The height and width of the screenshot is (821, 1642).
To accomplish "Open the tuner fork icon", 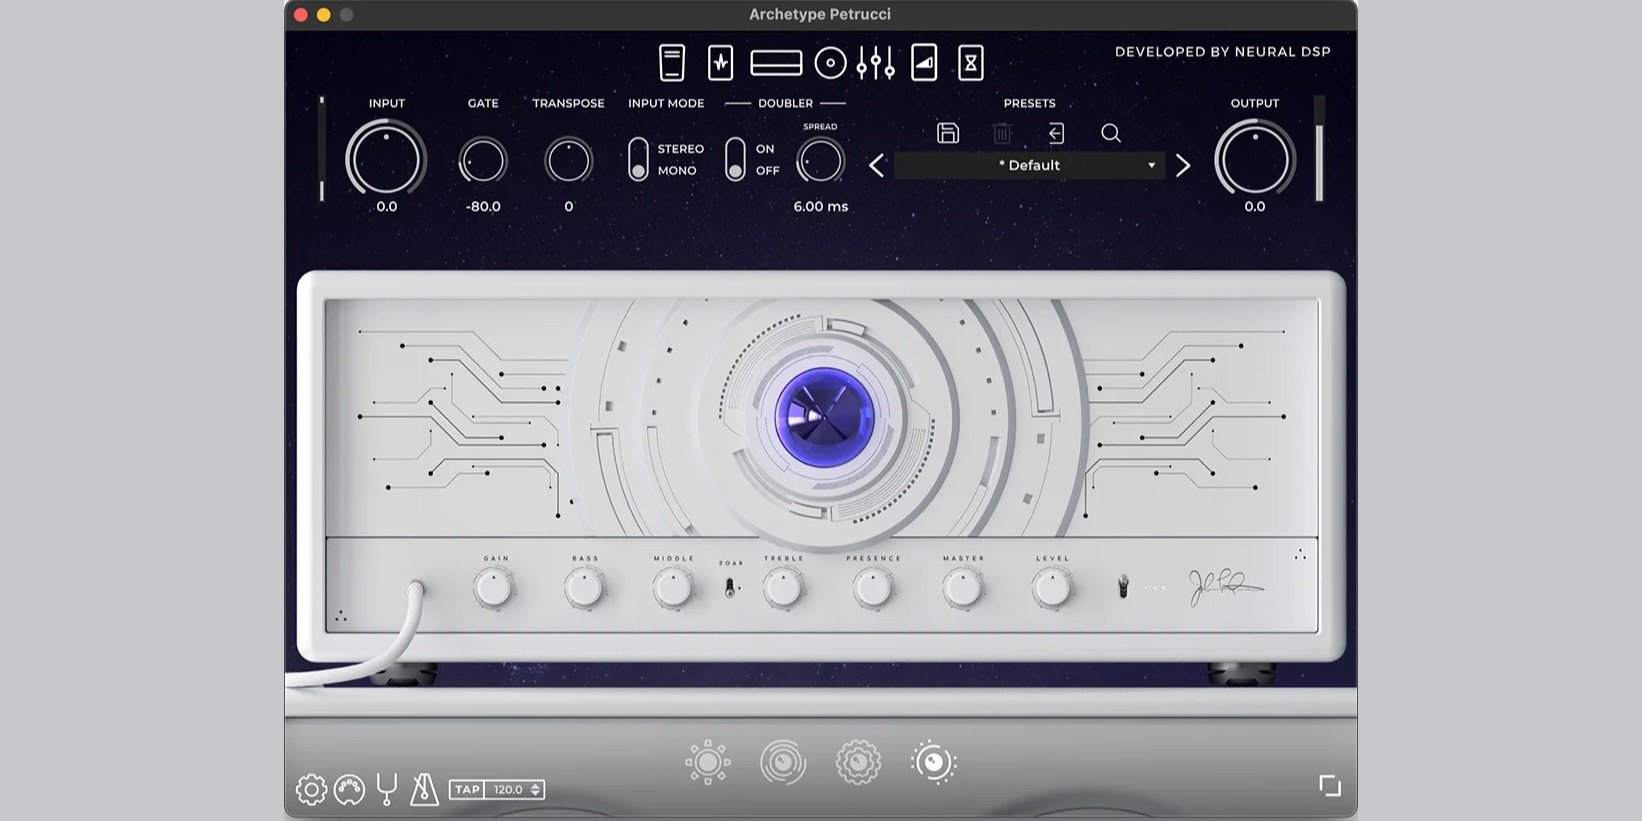I will click(x=387, y=789).
